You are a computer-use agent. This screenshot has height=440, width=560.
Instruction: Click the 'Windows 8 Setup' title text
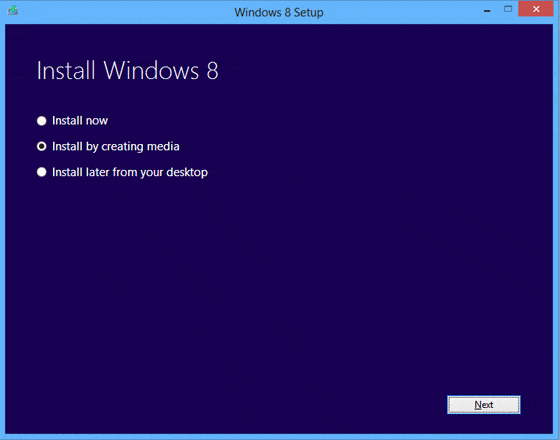pyautogui.click(x=279, y=12)
